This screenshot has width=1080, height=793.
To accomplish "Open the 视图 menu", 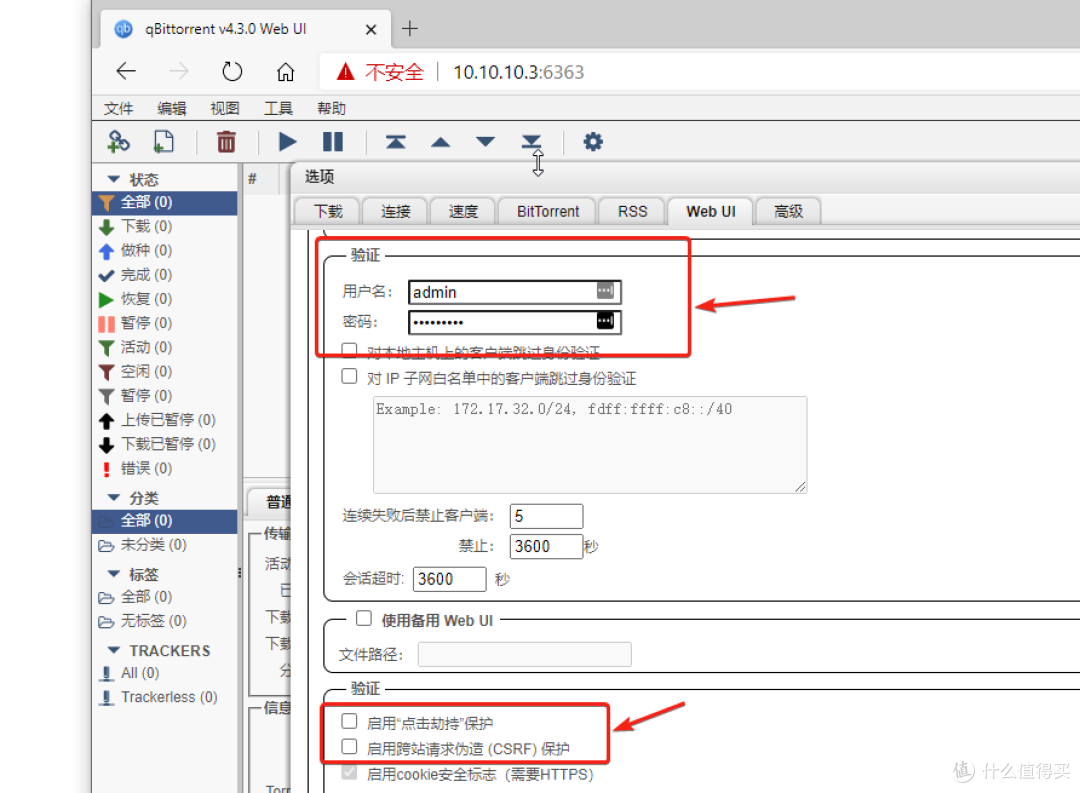I will coord(225,108).
